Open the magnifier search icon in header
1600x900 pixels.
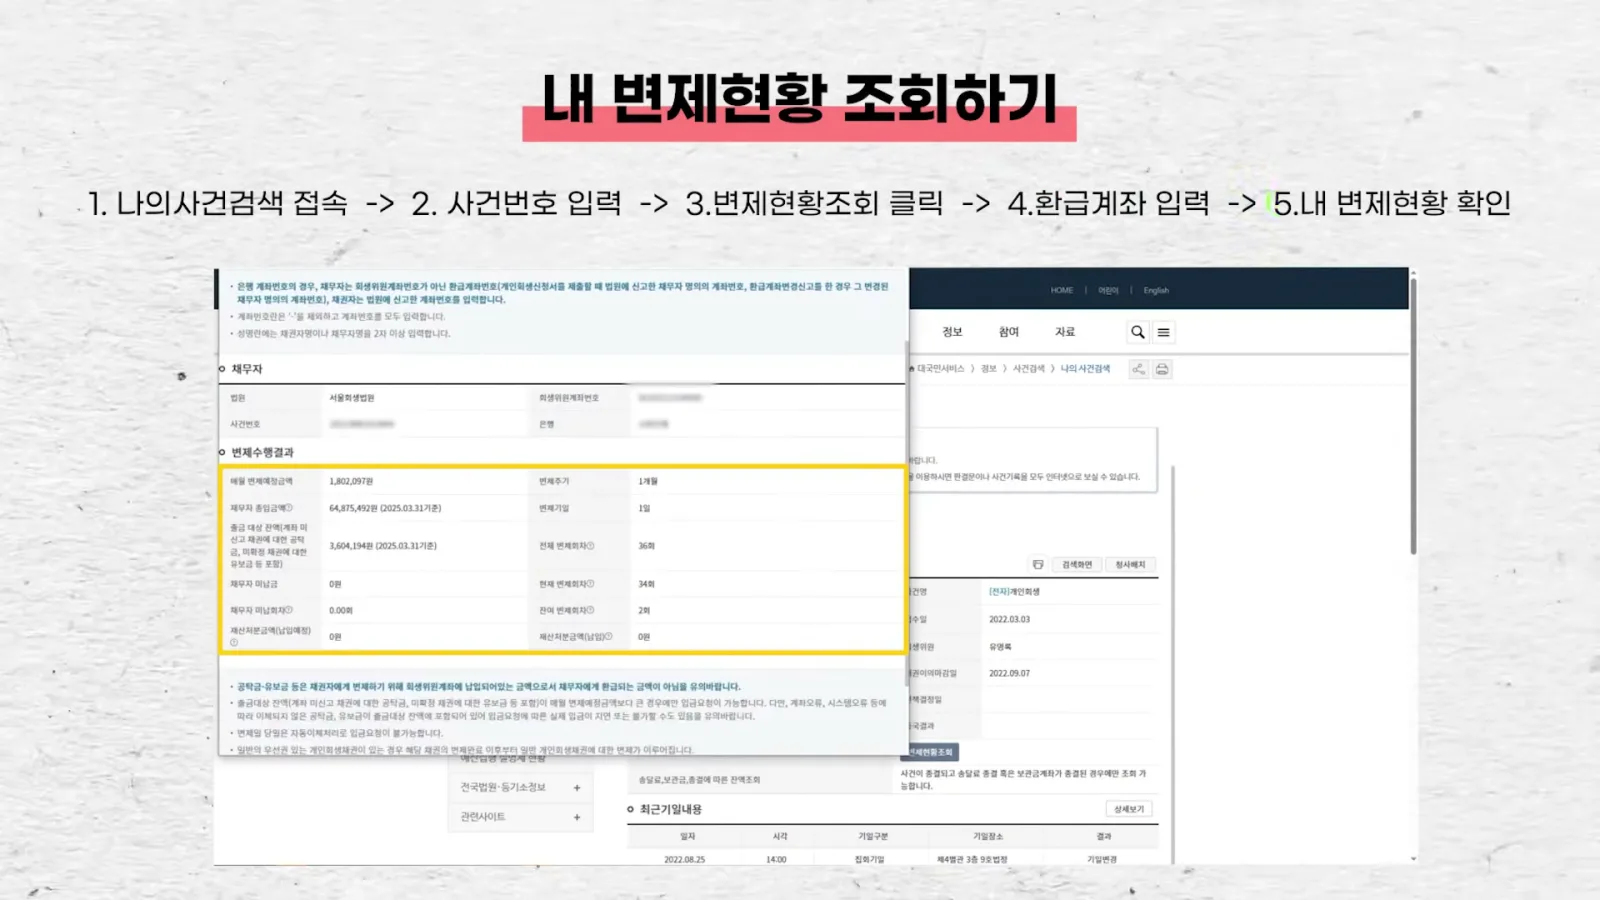(1138, 332)
